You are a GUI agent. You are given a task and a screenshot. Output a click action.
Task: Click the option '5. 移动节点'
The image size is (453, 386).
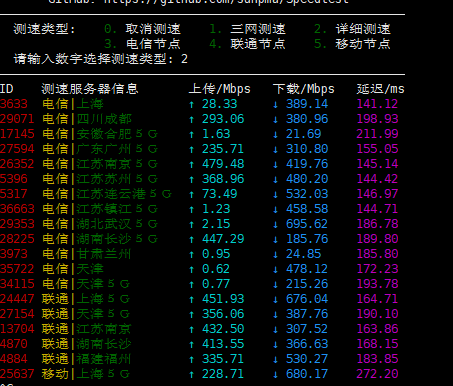tap(352, 44)
